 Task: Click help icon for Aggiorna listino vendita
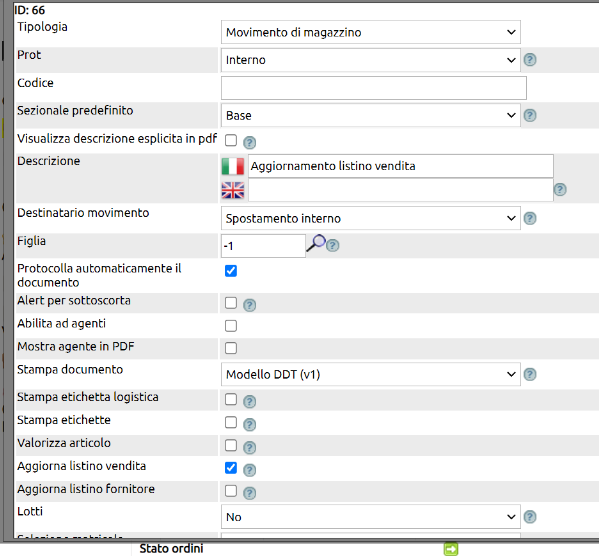click(x=249, y=470)
